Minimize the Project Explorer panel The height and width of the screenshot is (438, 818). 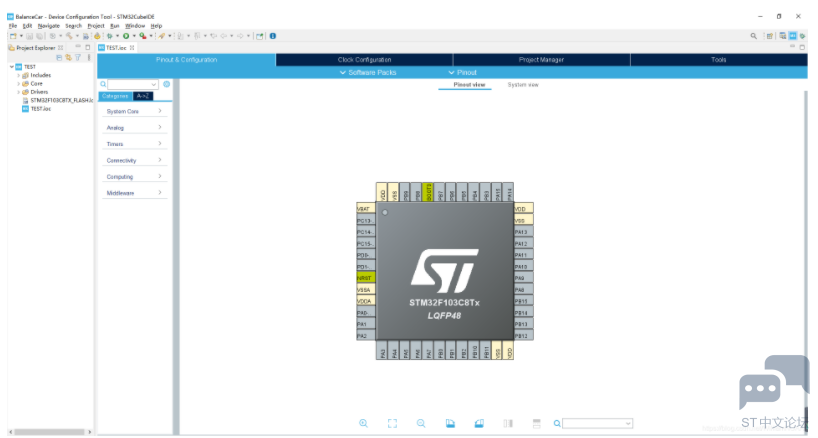coord(78,47)
